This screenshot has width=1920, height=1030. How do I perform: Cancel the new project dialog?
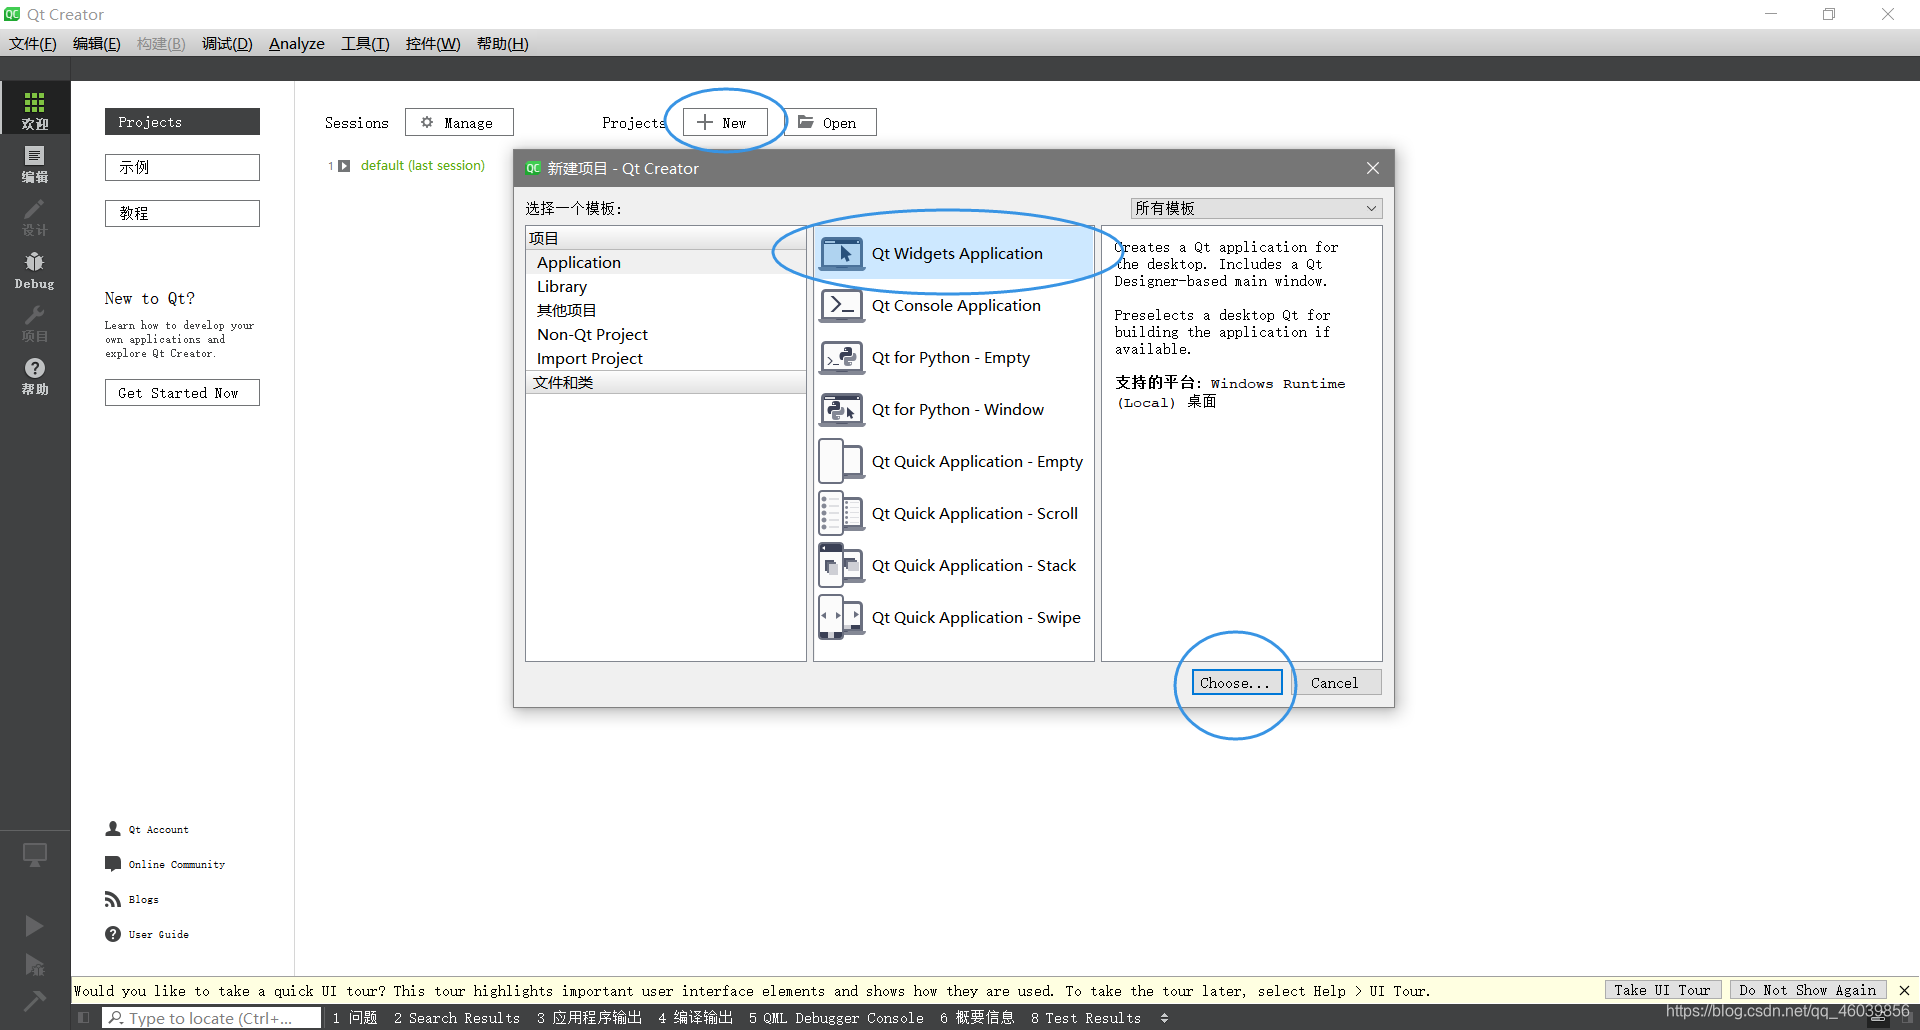point(1335,683)
